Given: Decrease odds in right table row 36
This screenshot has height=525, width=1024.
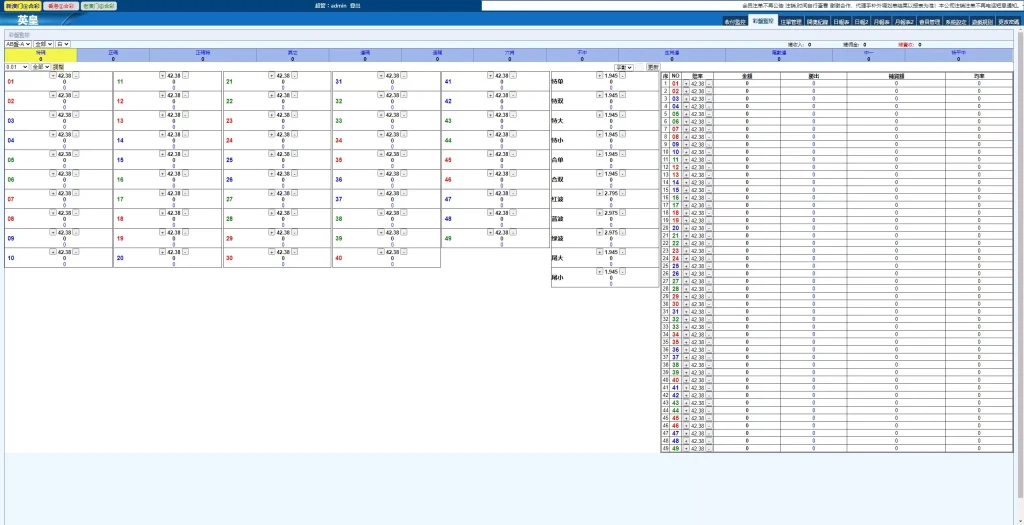Looking at the screenshot, I should [x=709, y=349].
